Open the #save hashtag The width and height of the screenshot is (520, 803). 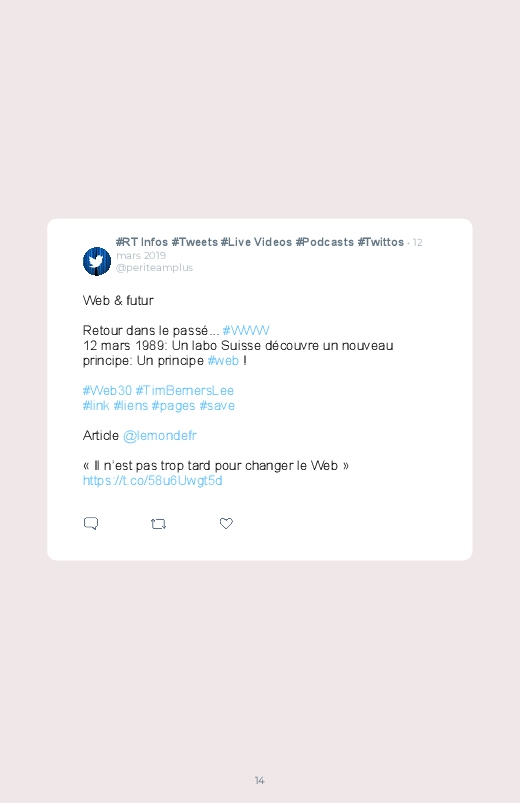217,406
